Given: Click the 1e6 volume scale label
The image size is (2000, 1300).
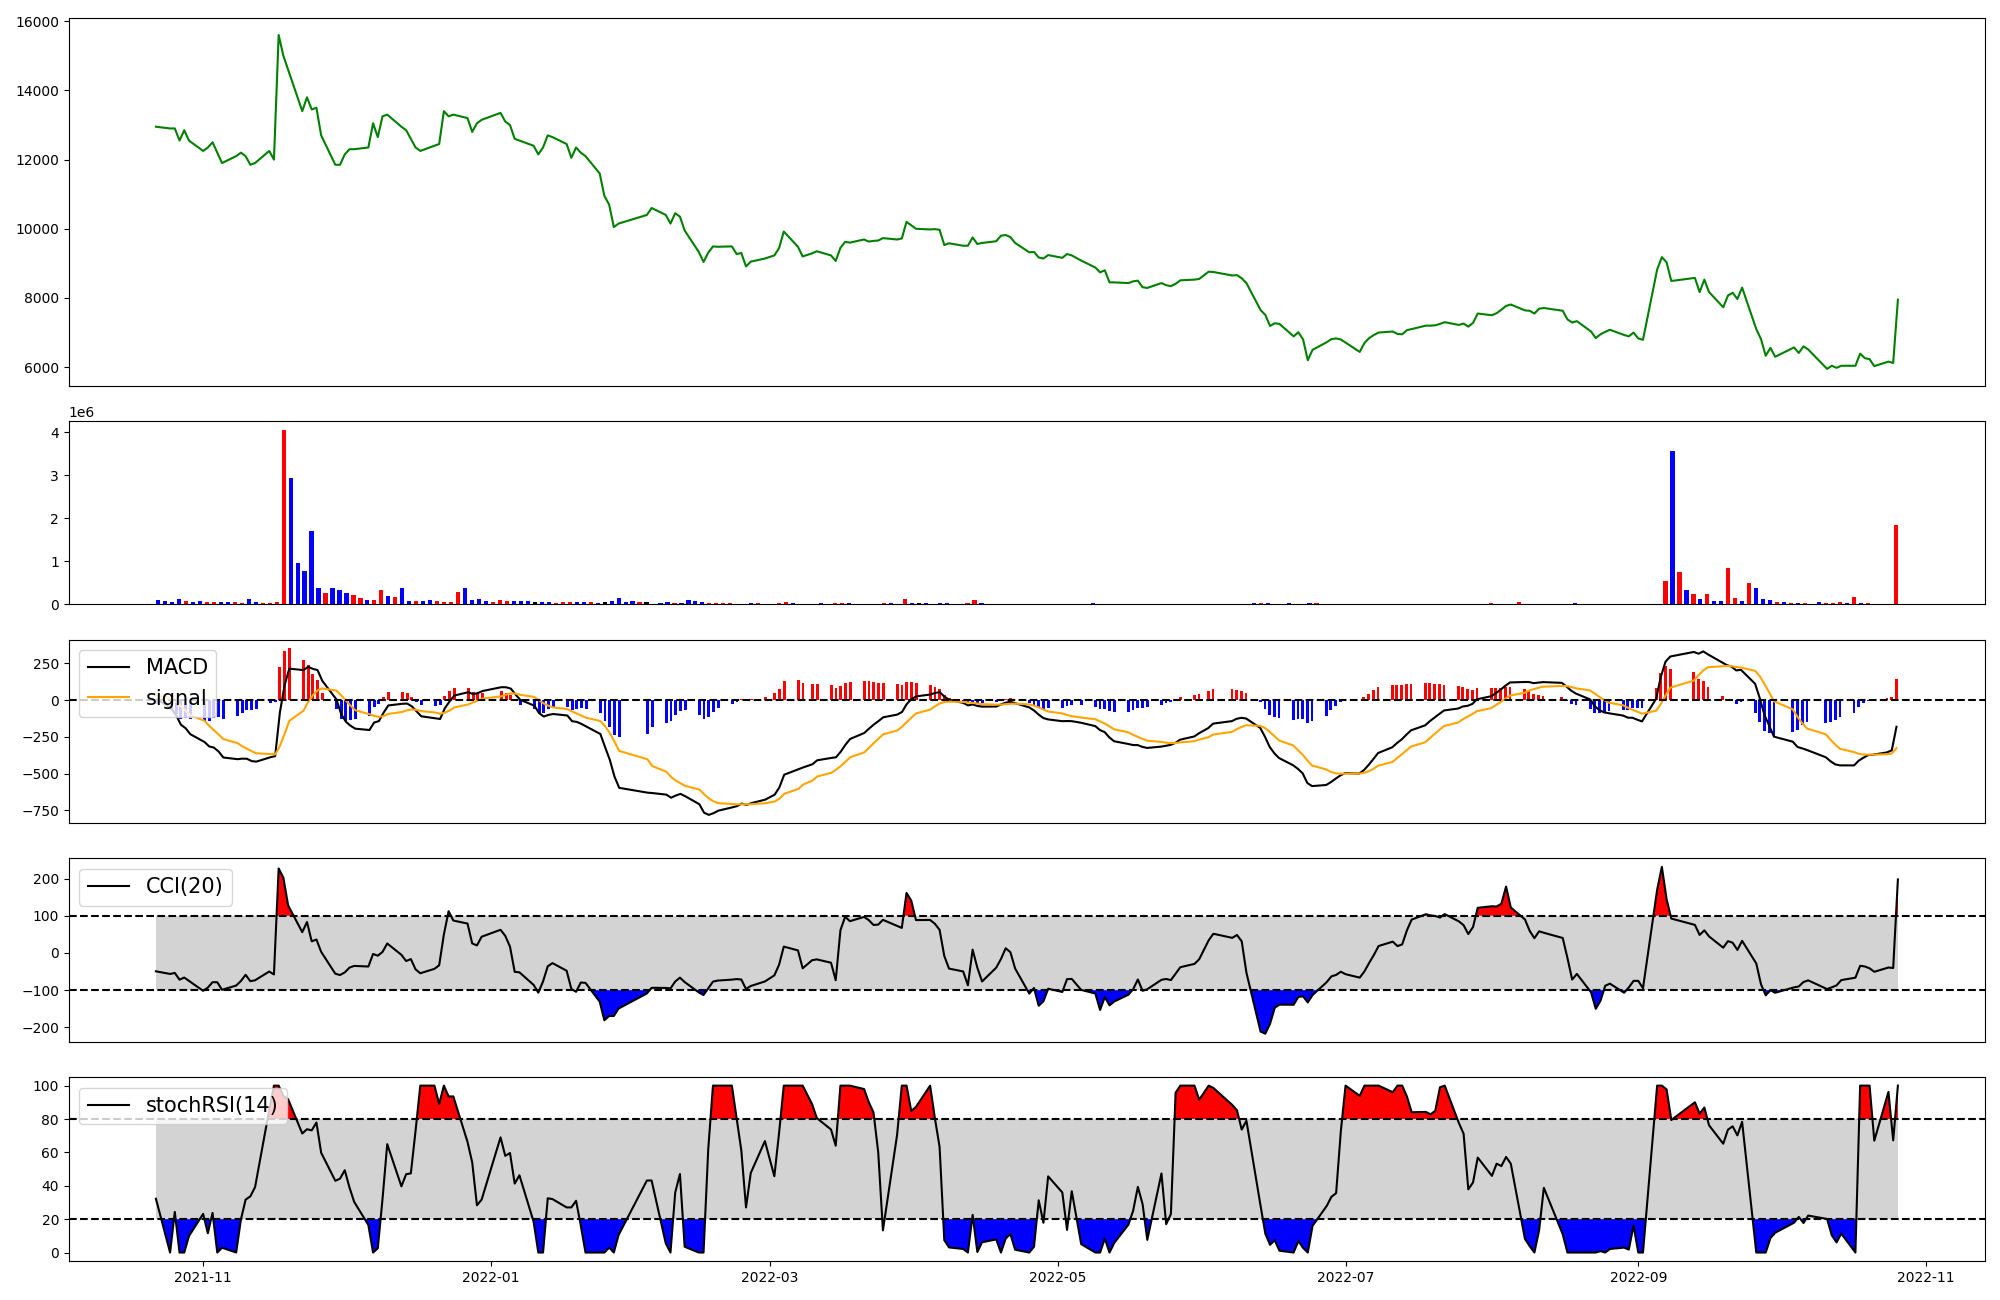Looking at the screenshot, I should pyautogui.click(x=81, y=412).
